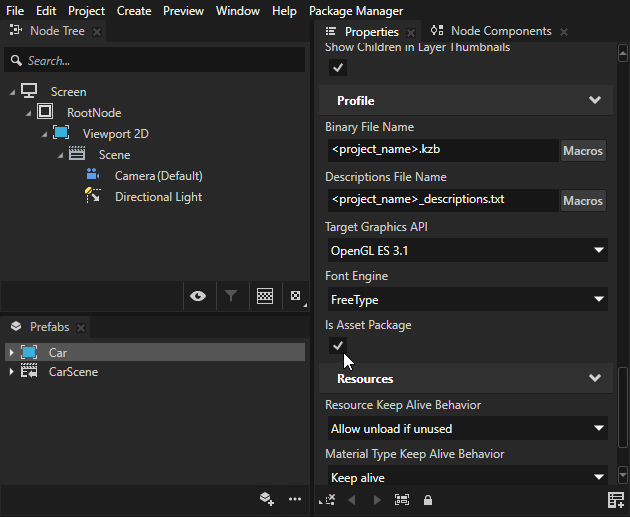The image size is (630, 517).
Task: Click the Properties scrollbar up arrow
Action: point(623,53)
